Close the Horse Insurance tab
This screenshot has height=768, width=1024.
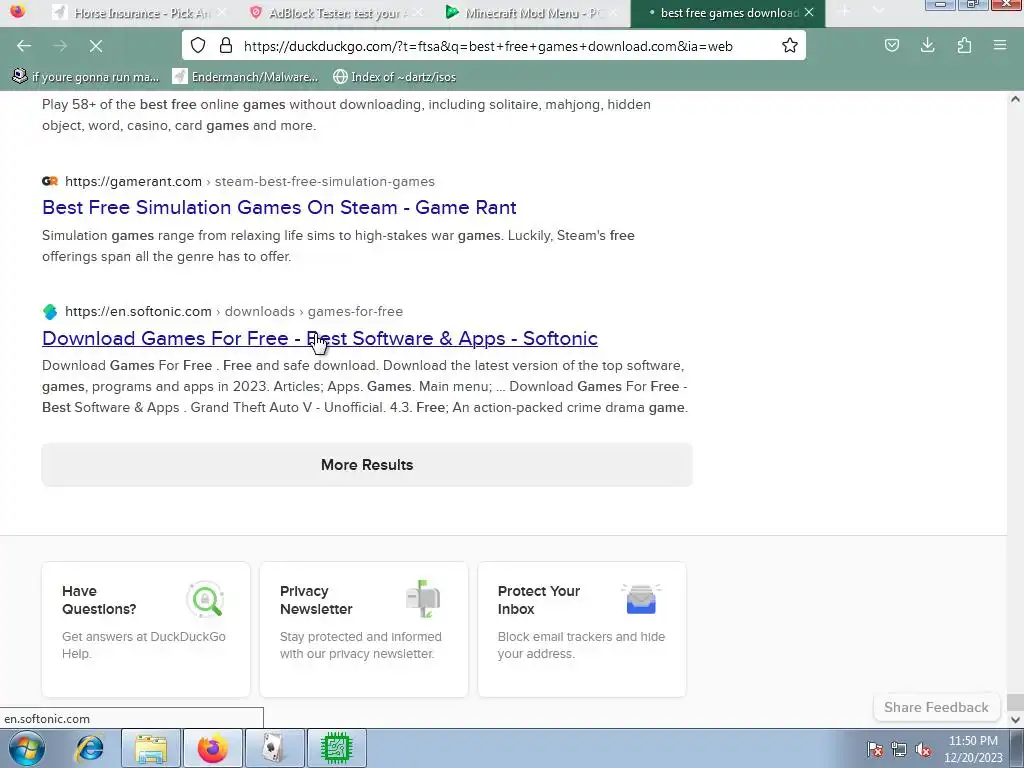point(222,12)
